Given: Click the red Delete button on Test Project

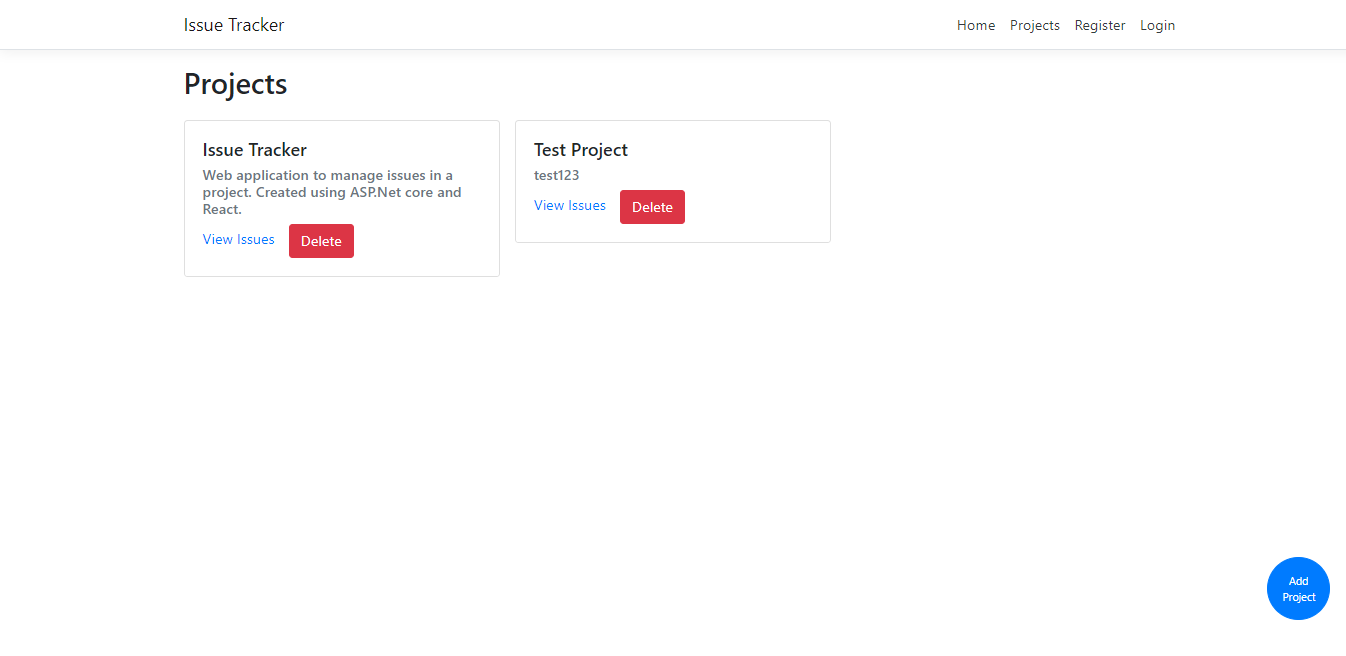Looking at the screenshot, I should [x=652, y=206].
